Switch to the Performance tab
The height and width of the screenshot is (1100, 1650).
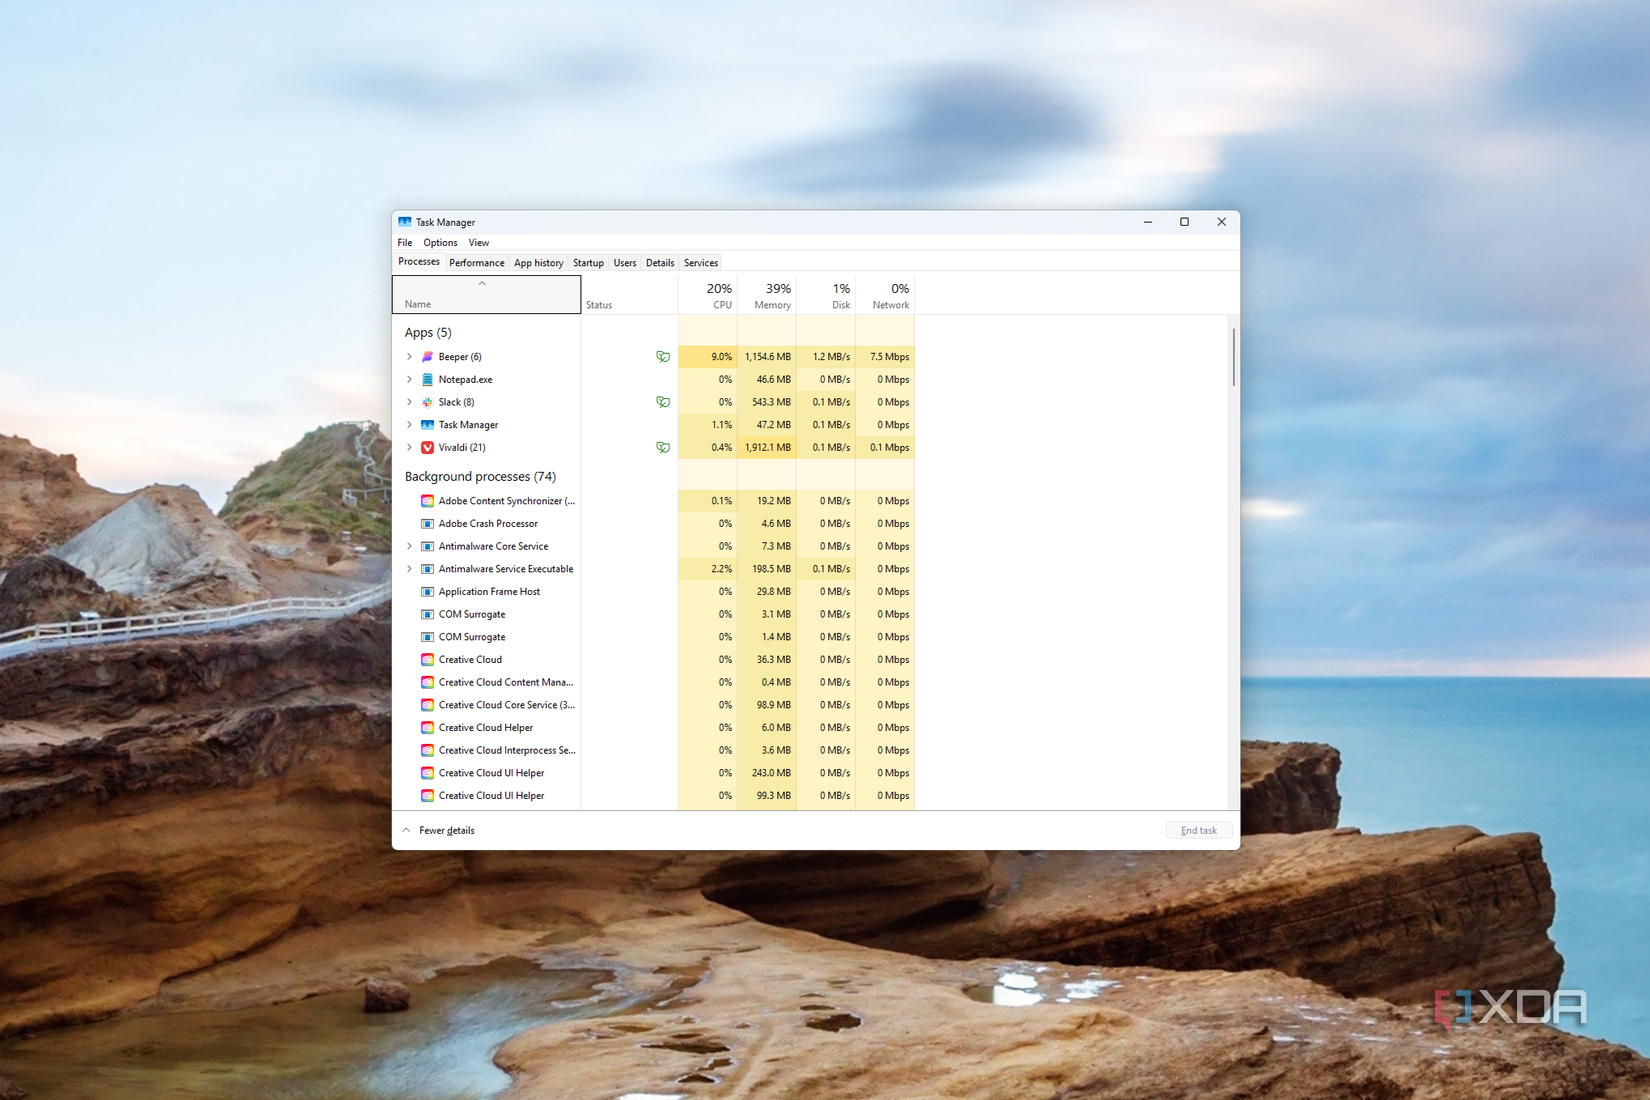(x=477, y=262)
